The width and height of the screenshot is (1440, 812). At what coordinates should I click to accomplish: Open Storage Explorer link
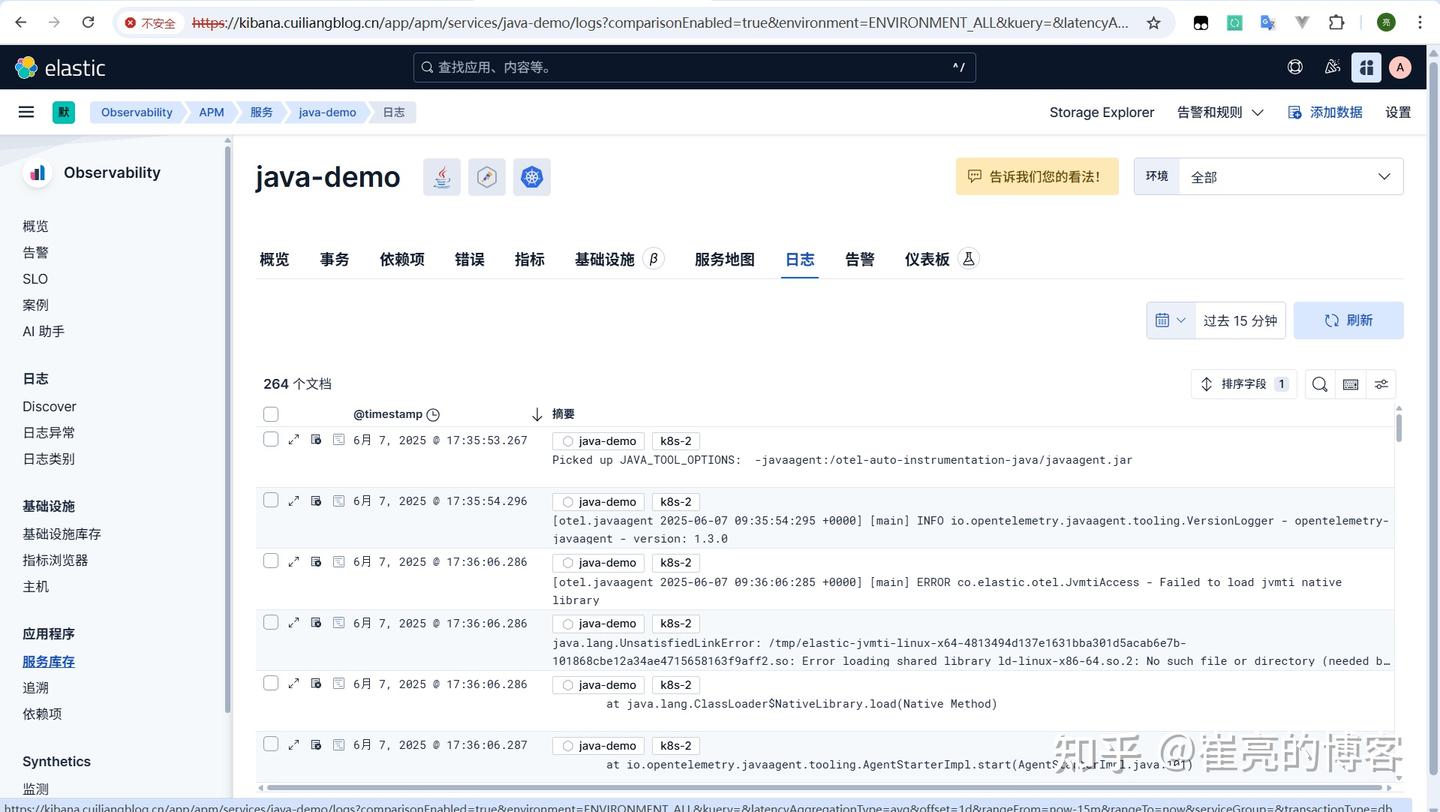click(1101, 112)
